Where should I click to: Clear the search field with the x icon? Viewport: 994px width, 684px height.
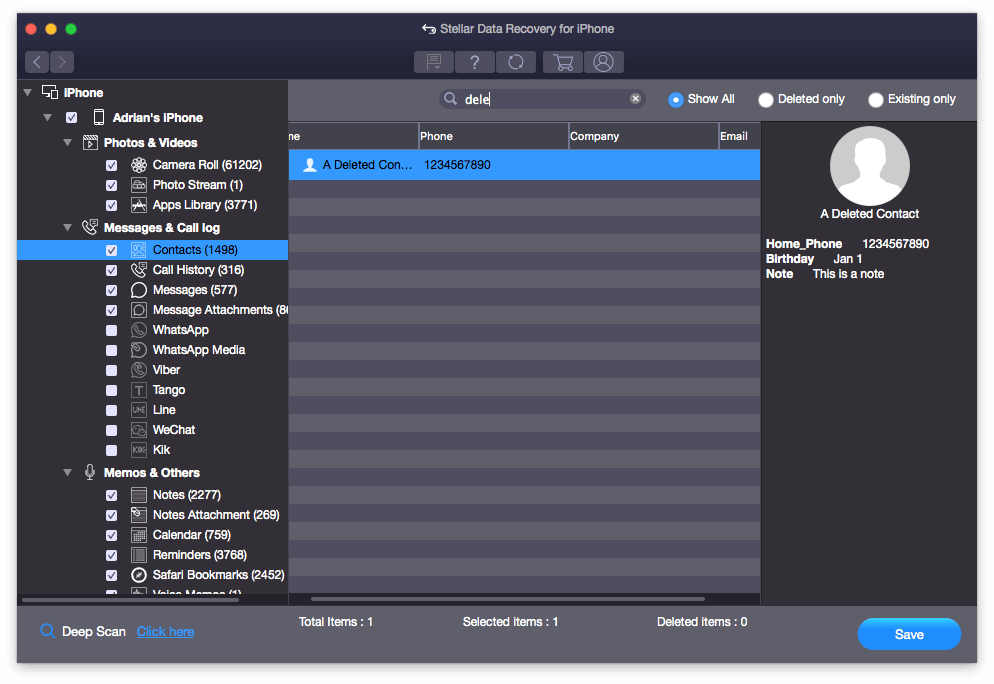click(x=635, y=98)
